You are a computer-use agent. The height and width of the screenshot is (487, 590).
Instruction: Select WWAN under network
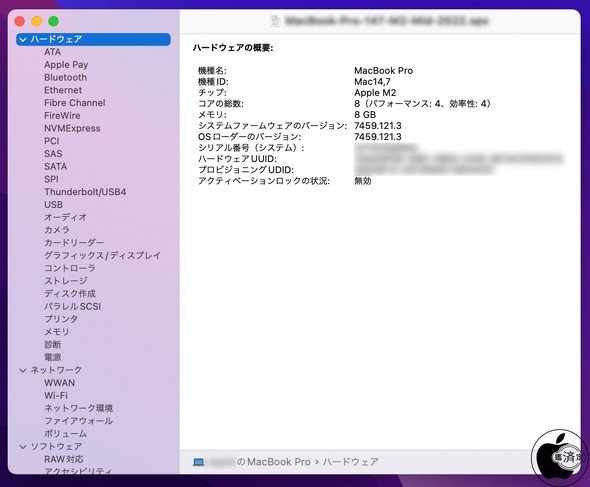59,383
